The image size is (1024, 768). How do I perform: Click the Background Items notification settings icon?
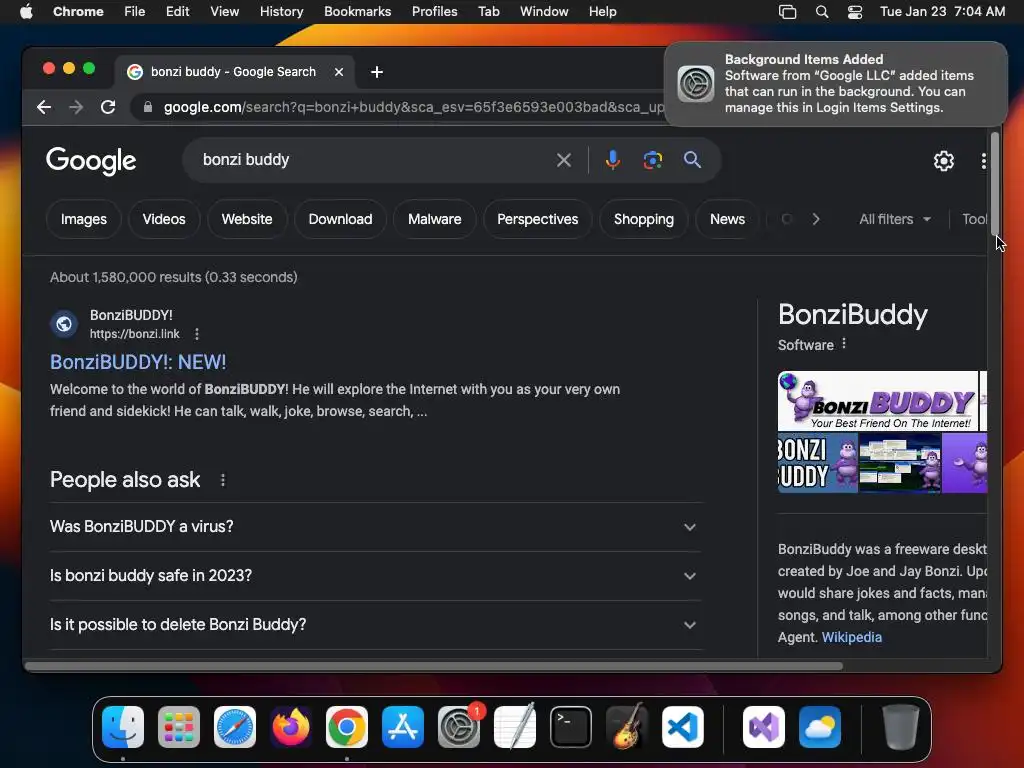tap(696, 84)
